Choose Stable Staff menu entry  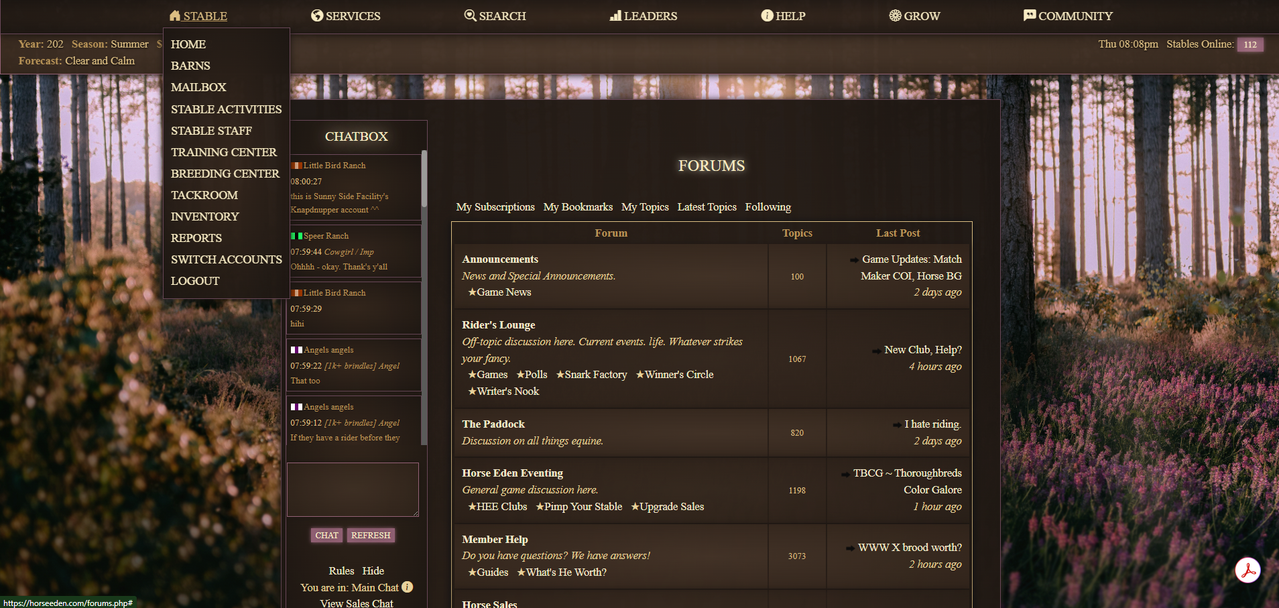tap(211, 130)
